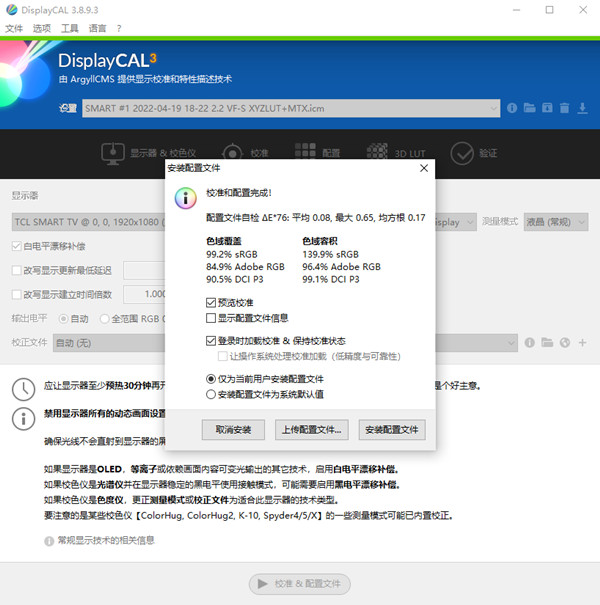Uncheck the 预览校准 checkbox
The image size is (600, 605).
(211, 302)
